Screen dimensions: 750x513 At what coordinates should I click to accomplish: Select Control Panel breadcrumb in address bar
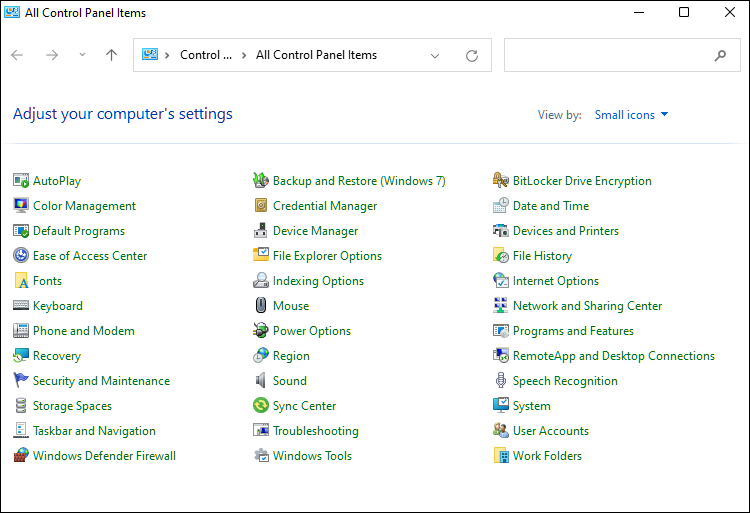pos(205,56)
